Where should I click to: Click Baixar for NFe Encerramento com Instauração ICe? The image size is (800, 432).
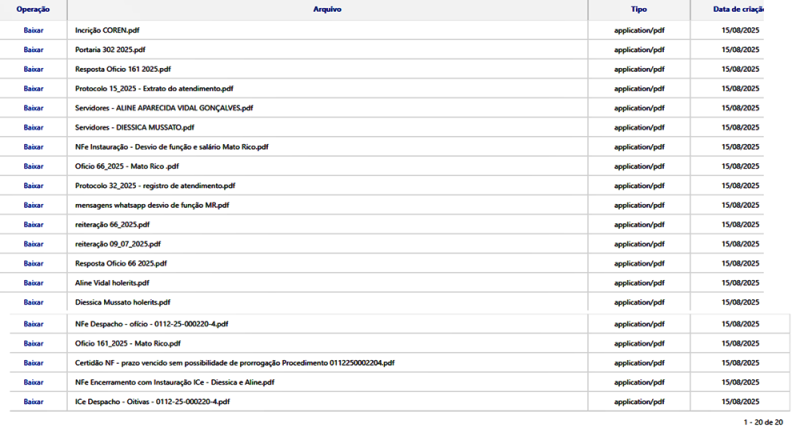point(33,382)
